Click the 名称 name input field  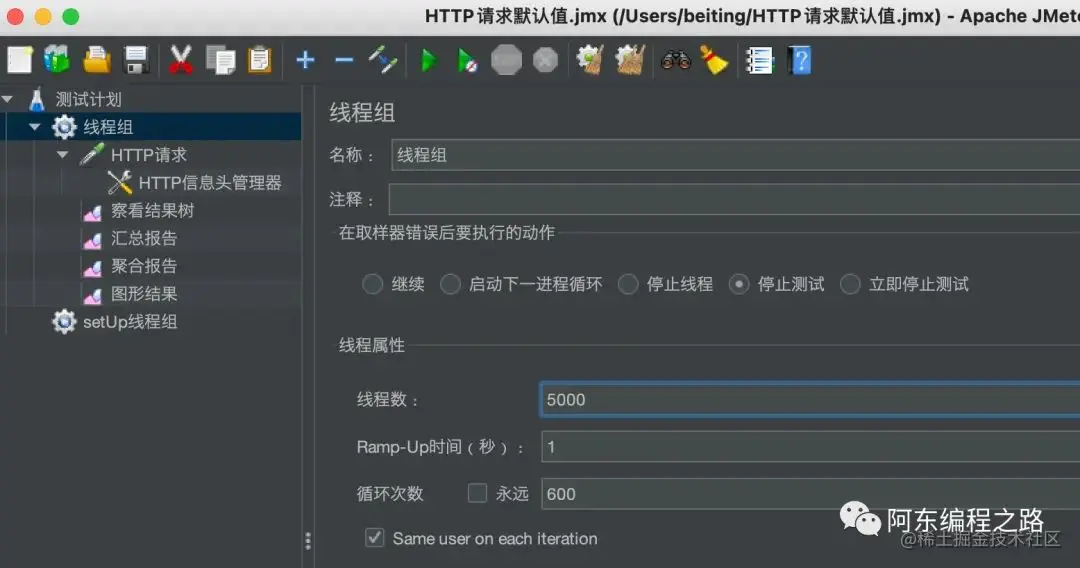point(735,155)
